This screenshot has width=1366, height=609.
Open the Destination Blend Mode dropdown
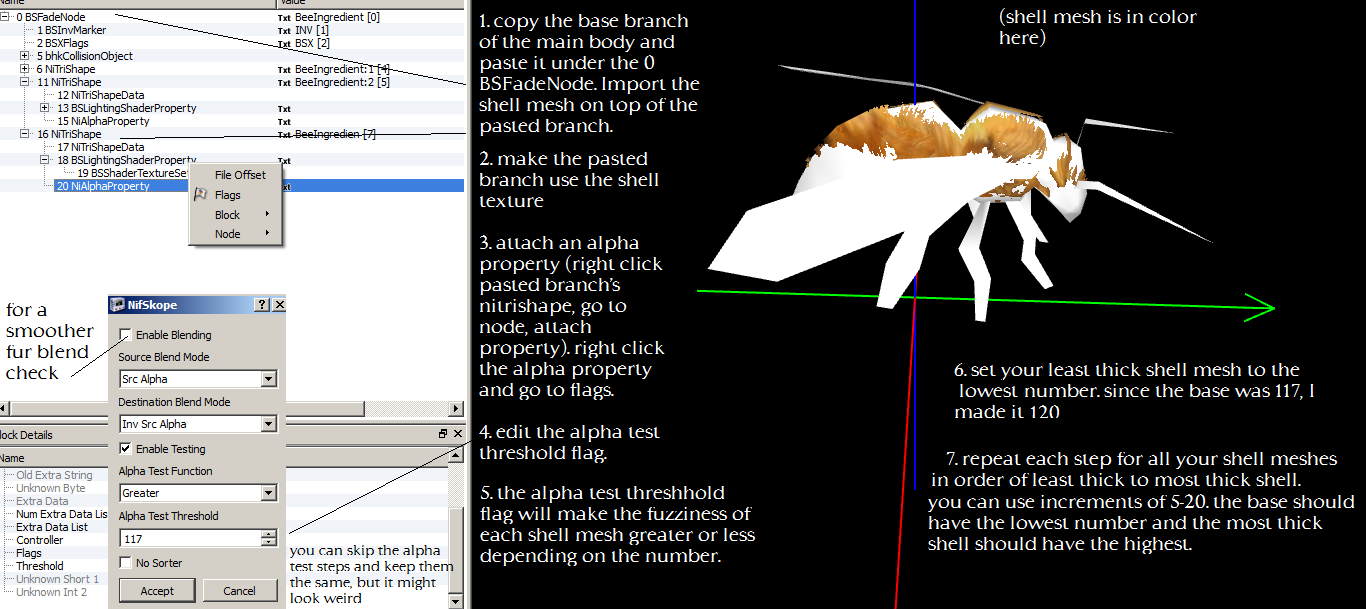pos(268,424)
